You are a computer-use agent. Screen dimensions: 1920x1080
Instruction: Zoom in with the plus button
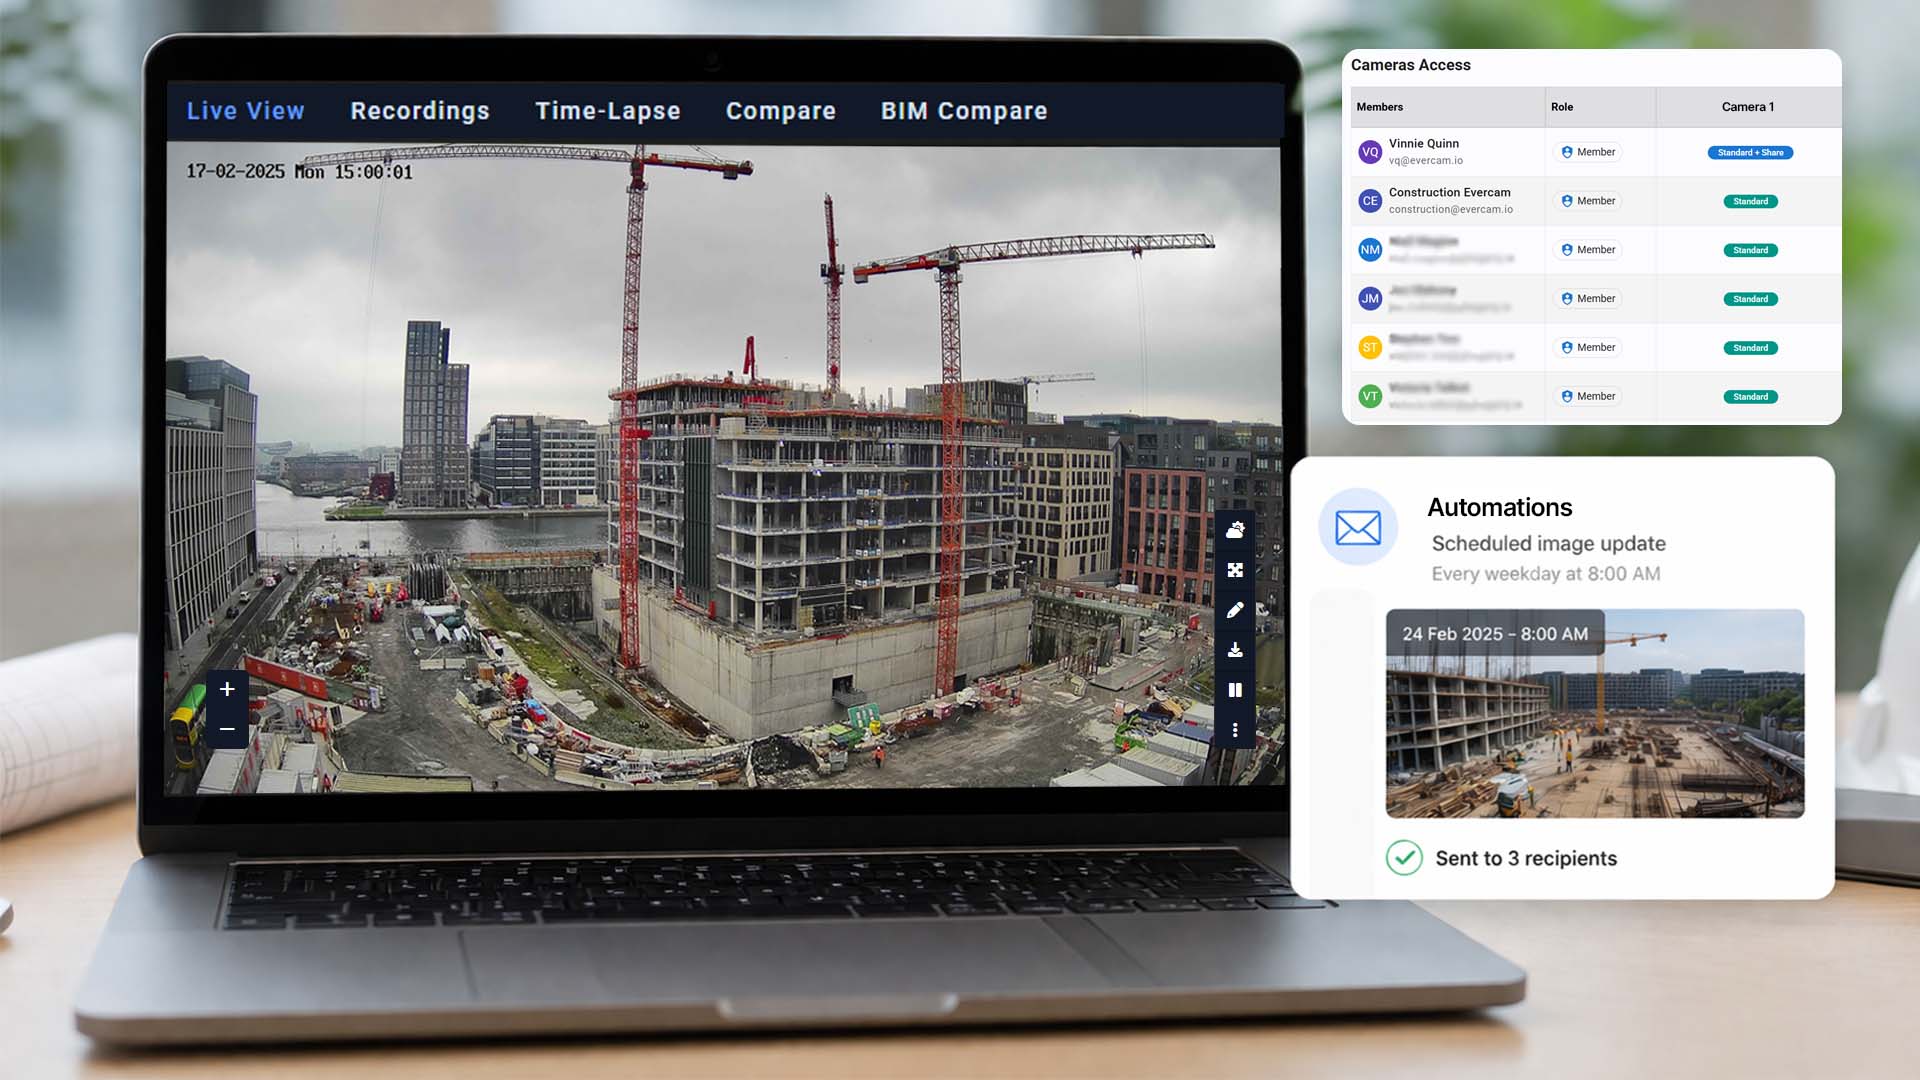pyautogui.click(x=227, y=689)
